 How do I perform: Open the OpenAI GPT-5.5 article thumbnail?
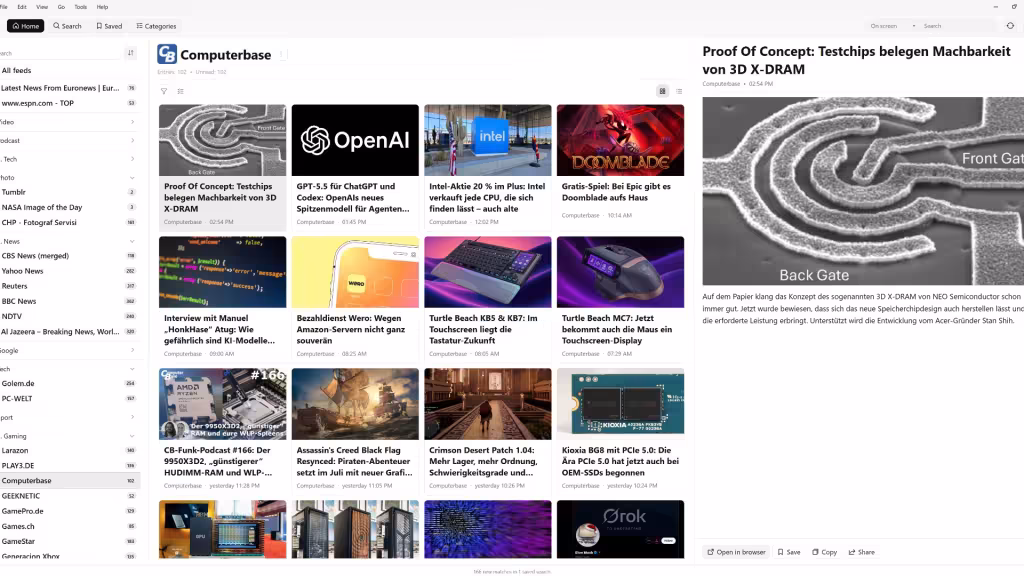(x=355, y=140)
